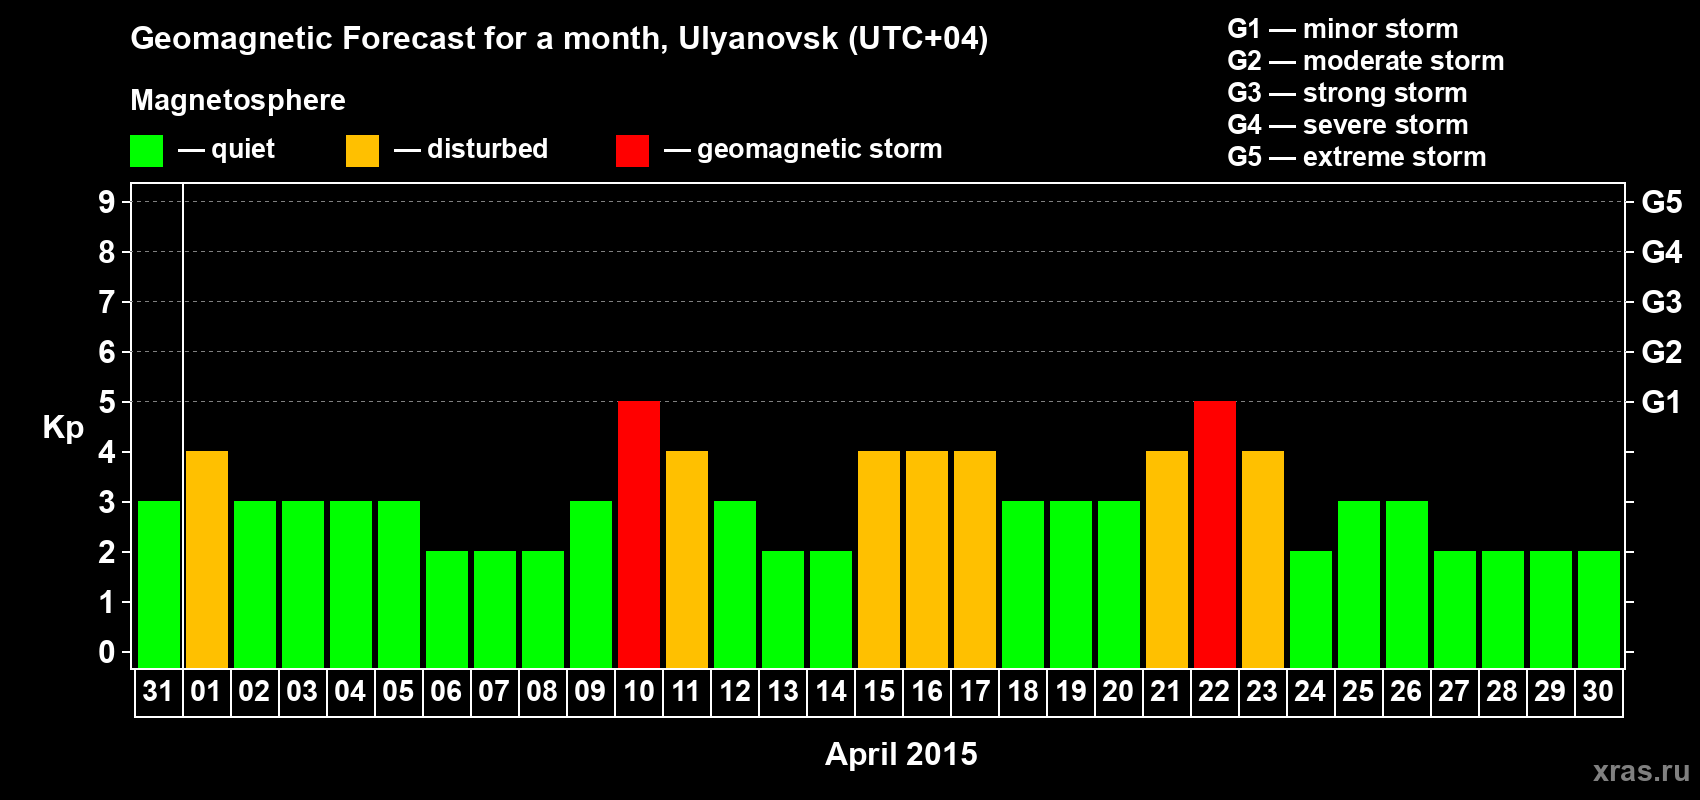This screenshot has height=800, width=1700.
Task: Click the Kp axis title
Action: 63,428
